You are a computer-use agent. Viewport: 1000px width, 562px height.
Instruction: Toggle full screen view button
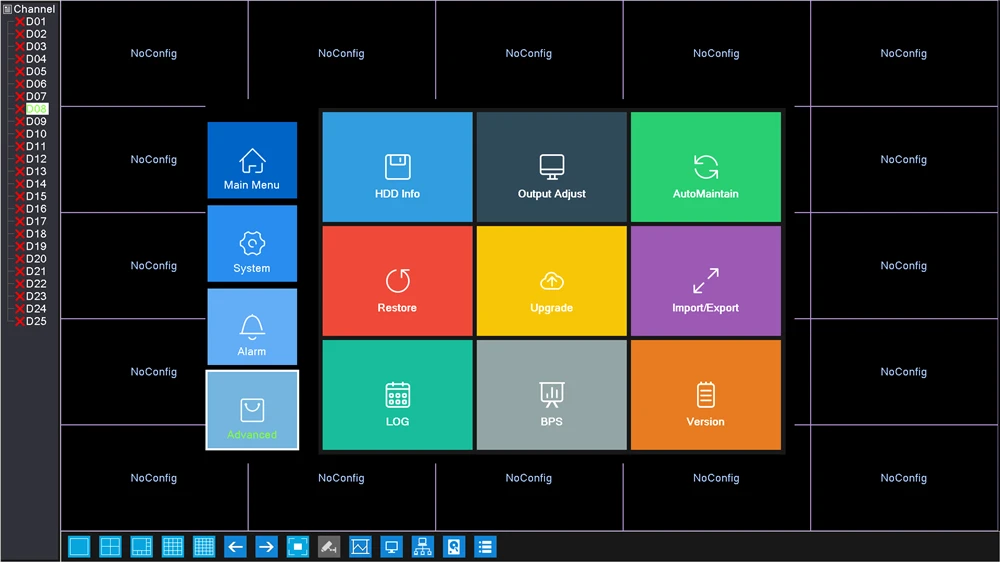298,547
